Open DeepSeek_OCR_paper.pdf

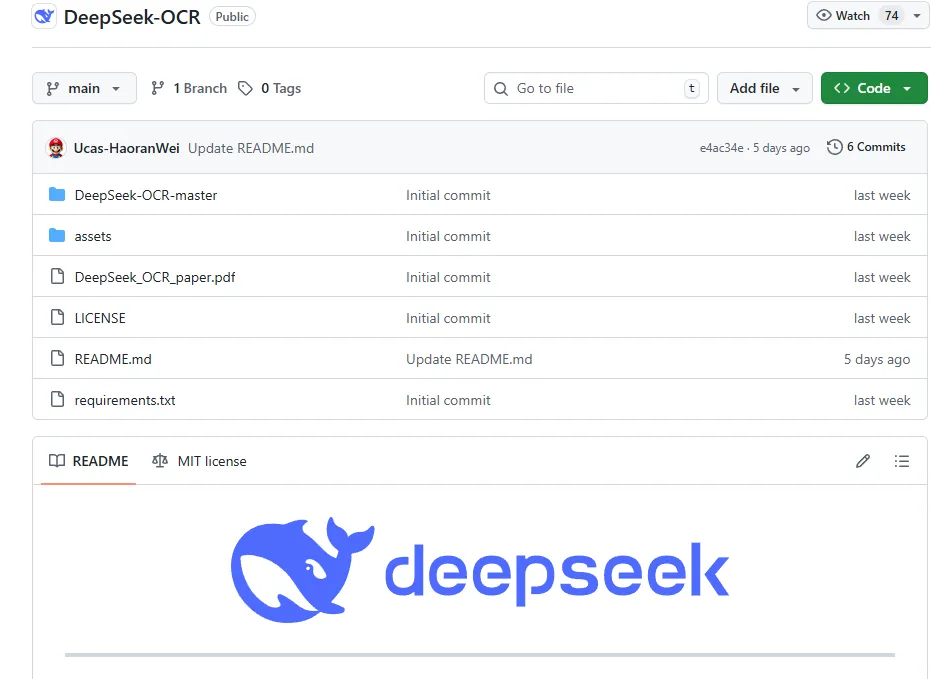point(155,277)
